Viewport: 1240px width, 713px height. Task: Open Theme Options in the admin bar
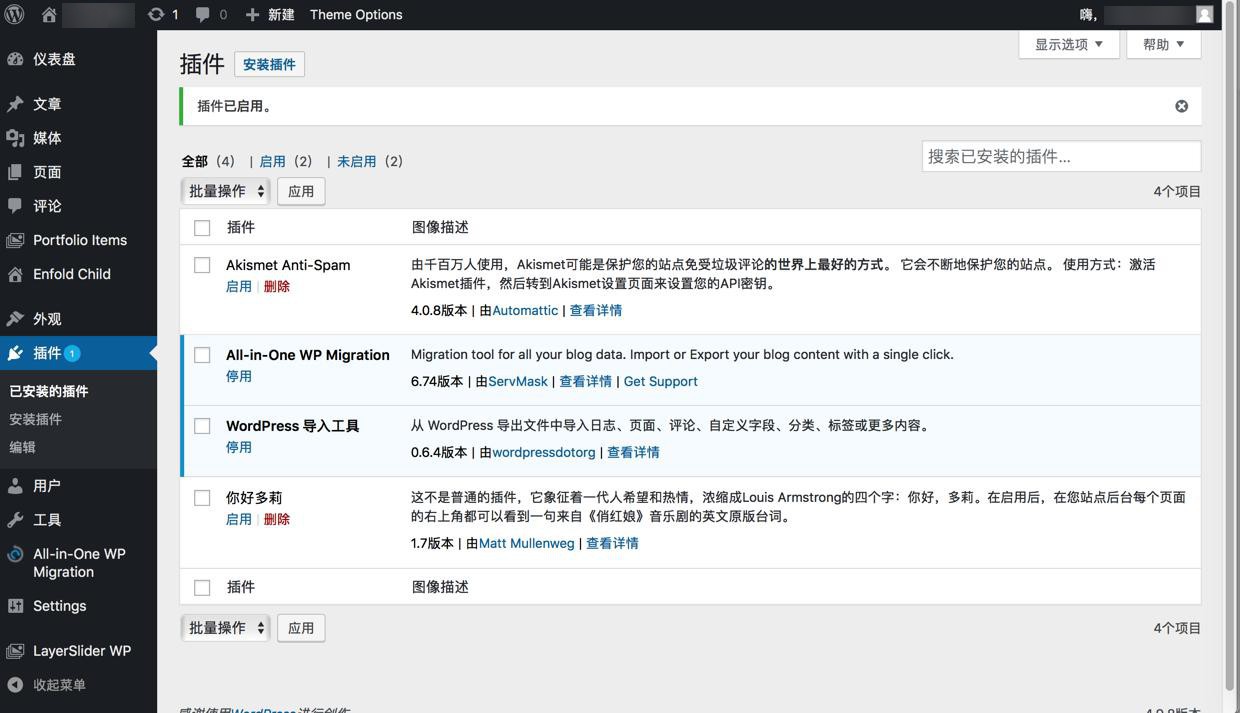click(x=356, y=14)
